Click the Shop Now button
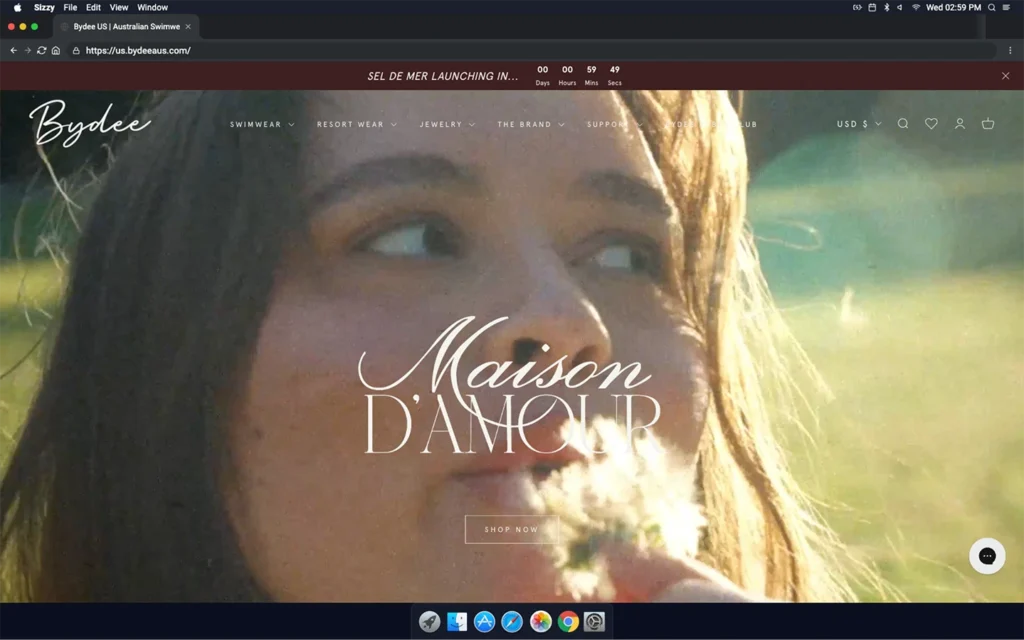 coord(511,529)
